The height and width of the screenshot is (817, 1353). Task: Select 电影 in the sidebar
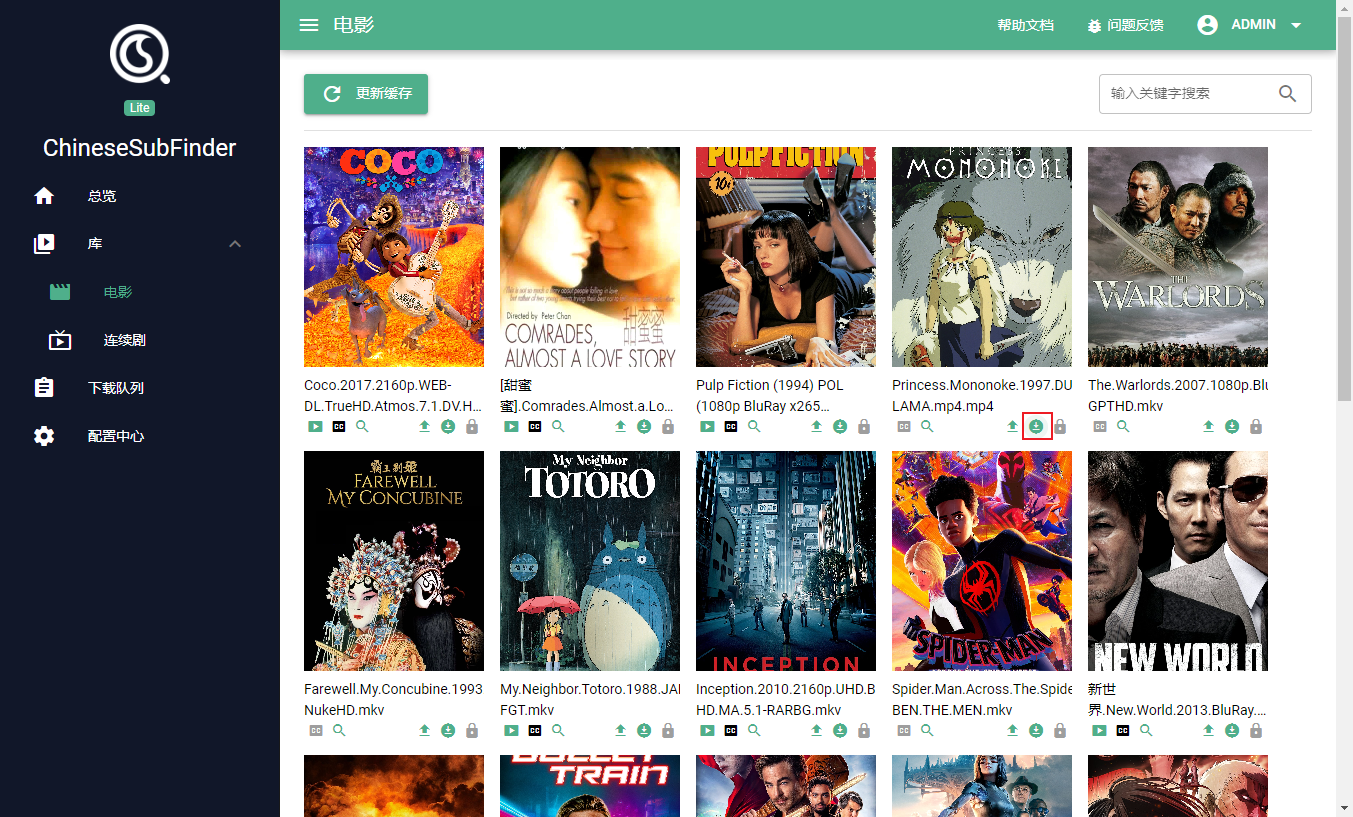click(140, 292)
